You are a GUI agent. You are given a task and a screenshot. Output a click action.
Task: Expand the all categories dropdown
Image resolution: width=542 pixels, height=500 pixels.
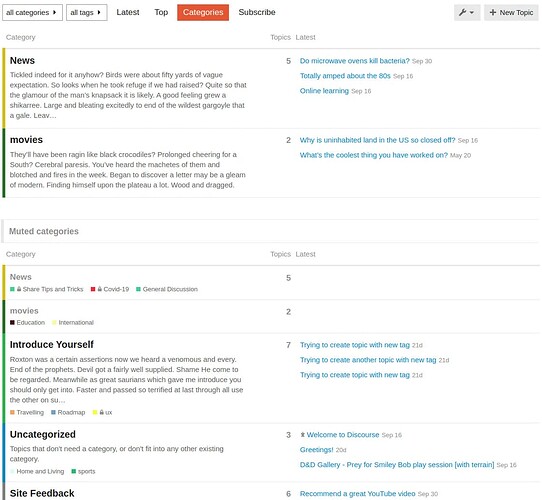(x=32, y=12)
